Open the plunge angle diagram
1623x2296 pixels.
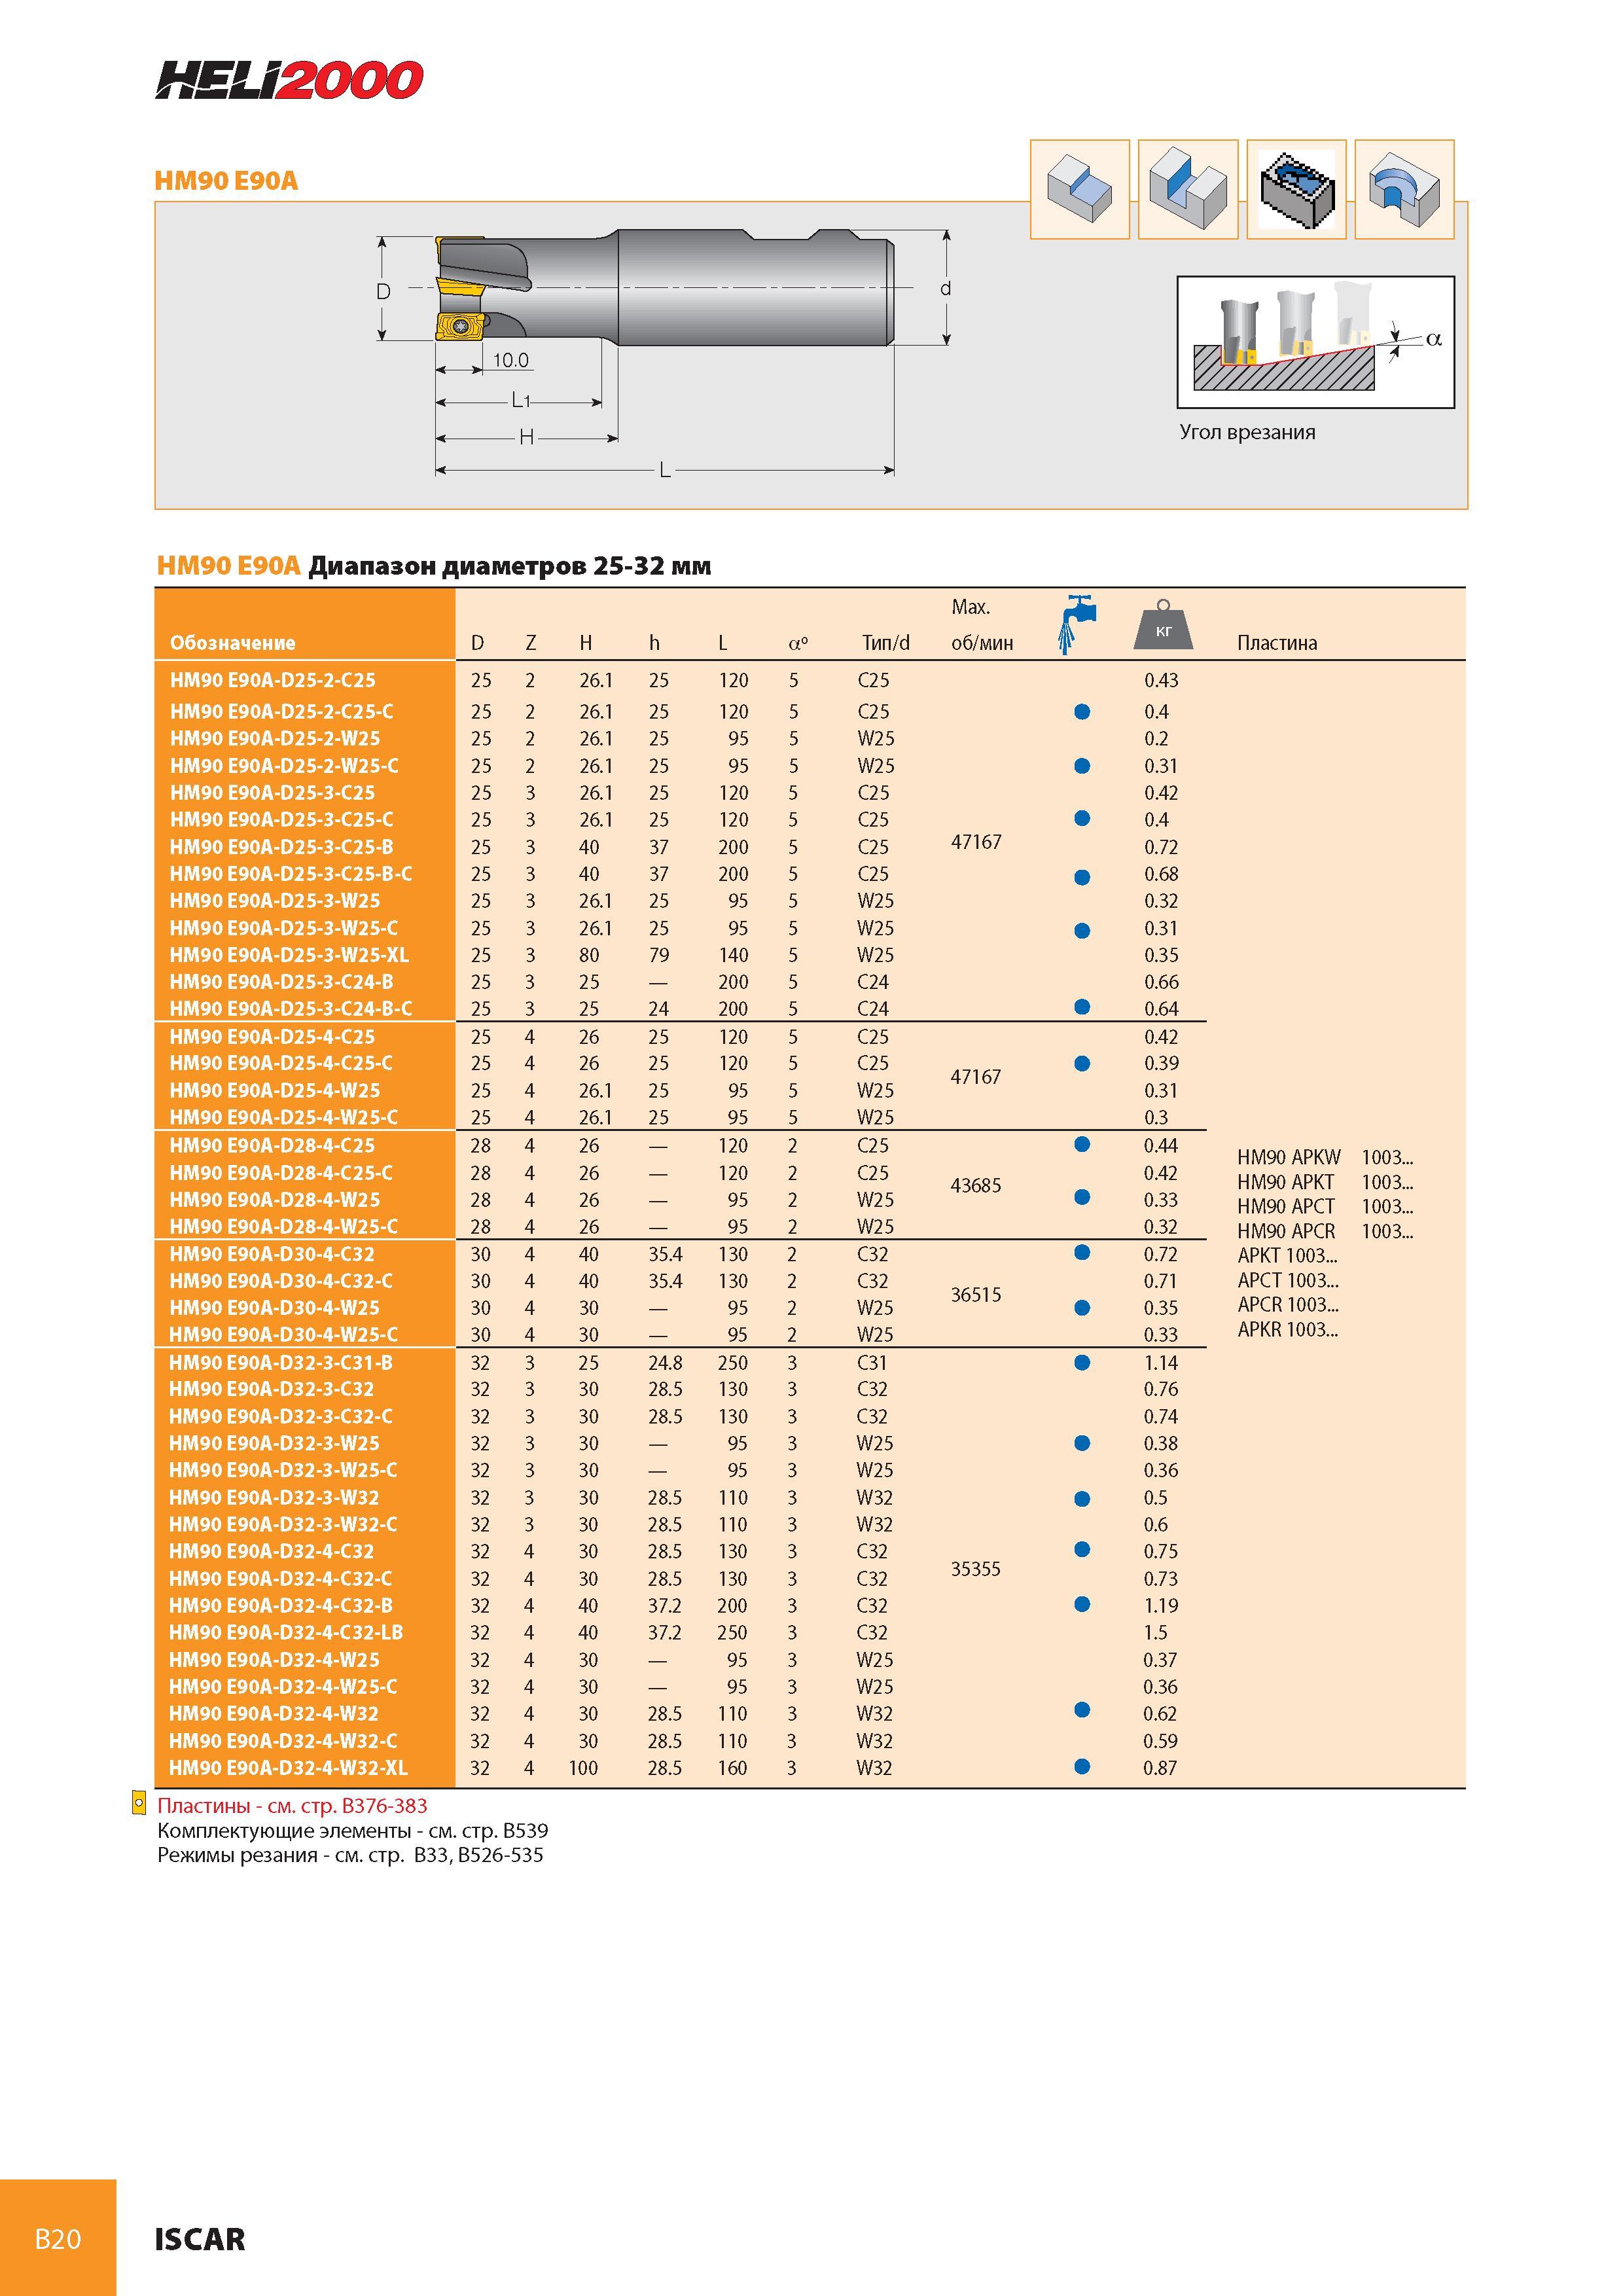[x=1315, y=342]
